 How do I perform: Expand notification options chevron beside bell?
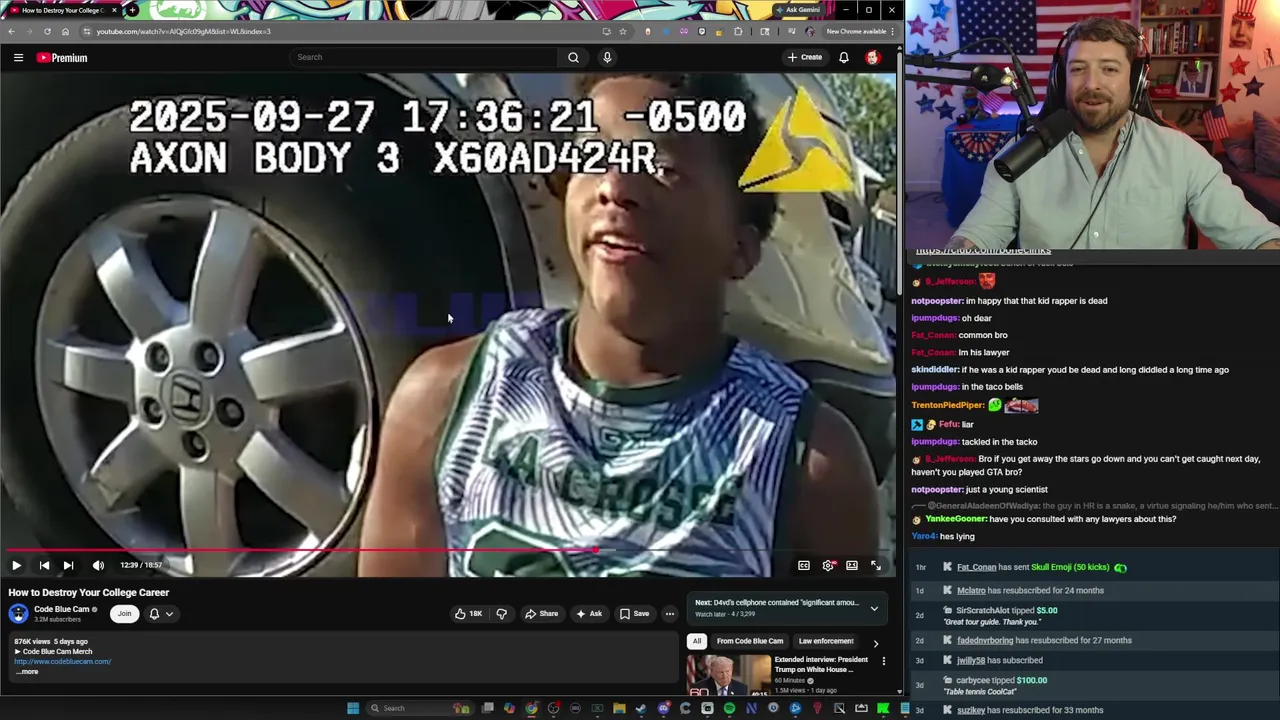pos(169,614)
